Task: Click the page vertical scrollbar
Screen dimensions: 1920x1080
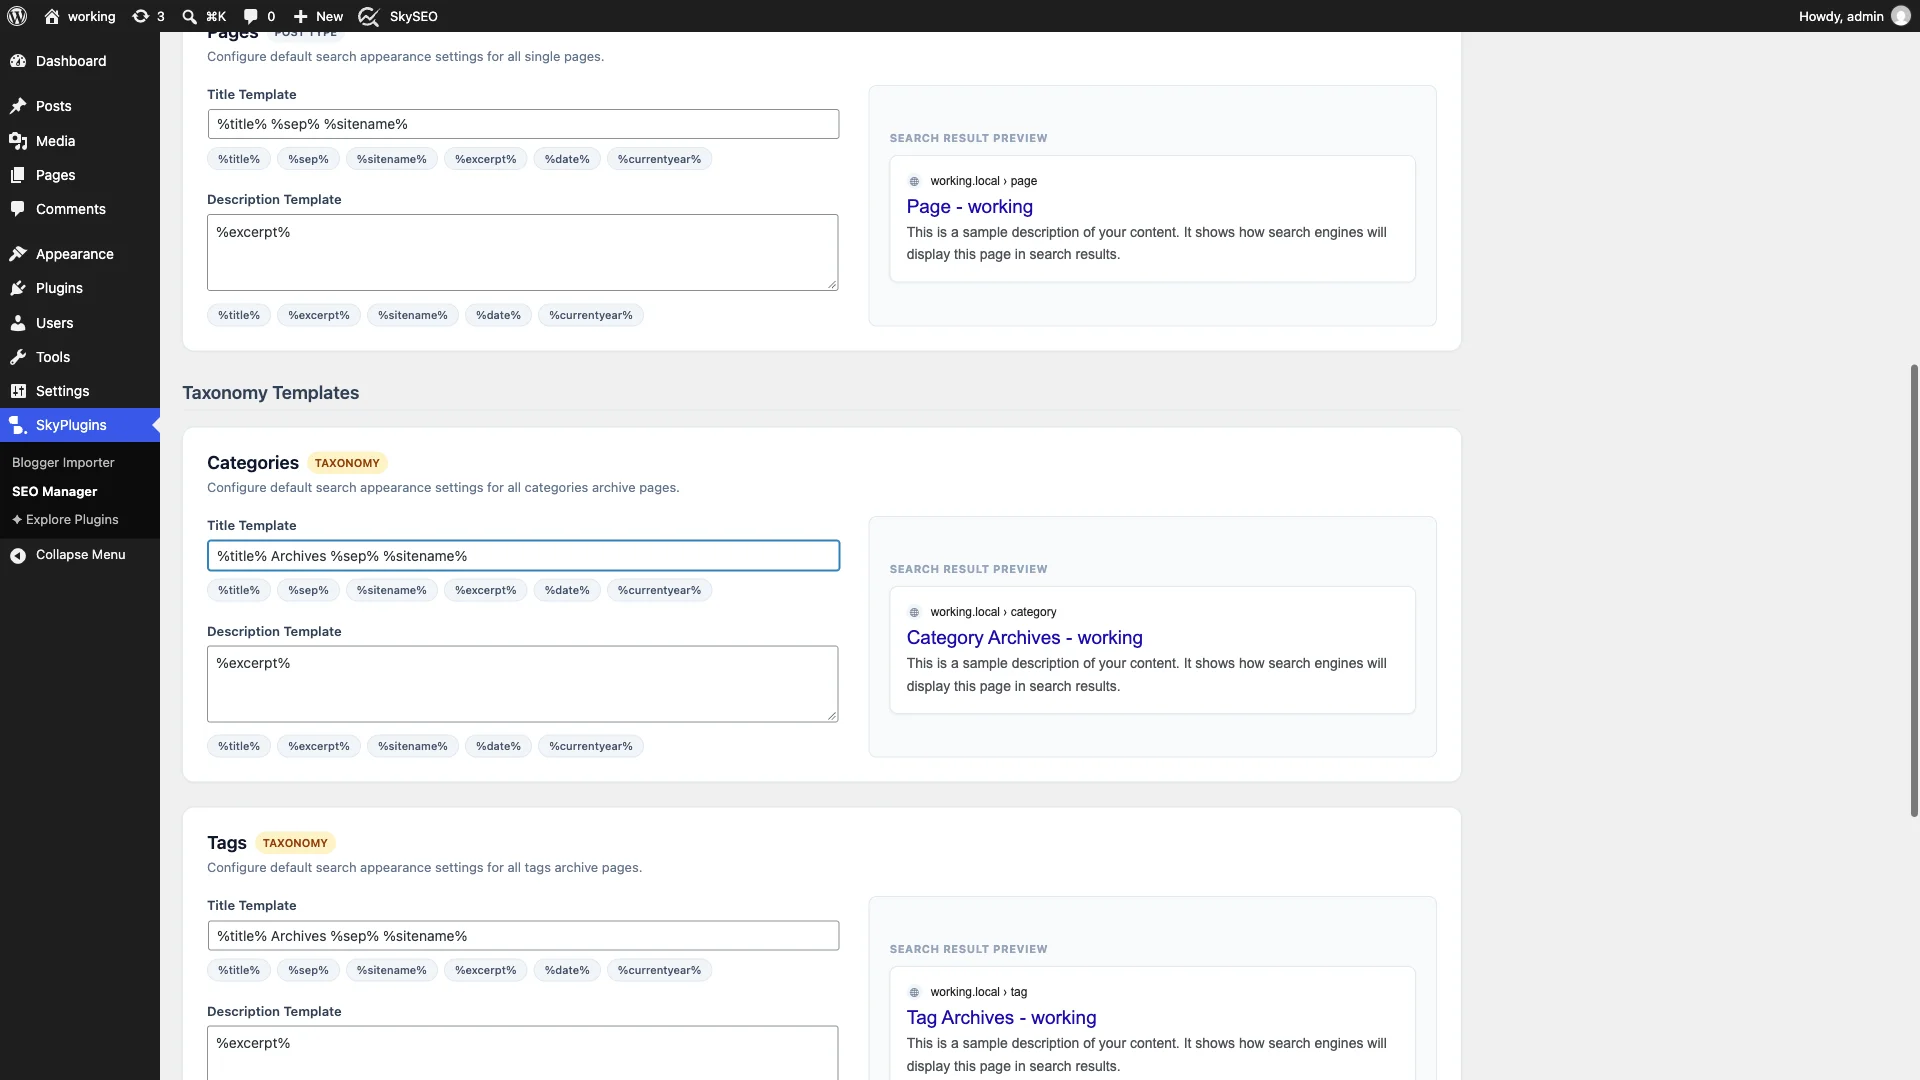Action: [x=1914, y=590]
